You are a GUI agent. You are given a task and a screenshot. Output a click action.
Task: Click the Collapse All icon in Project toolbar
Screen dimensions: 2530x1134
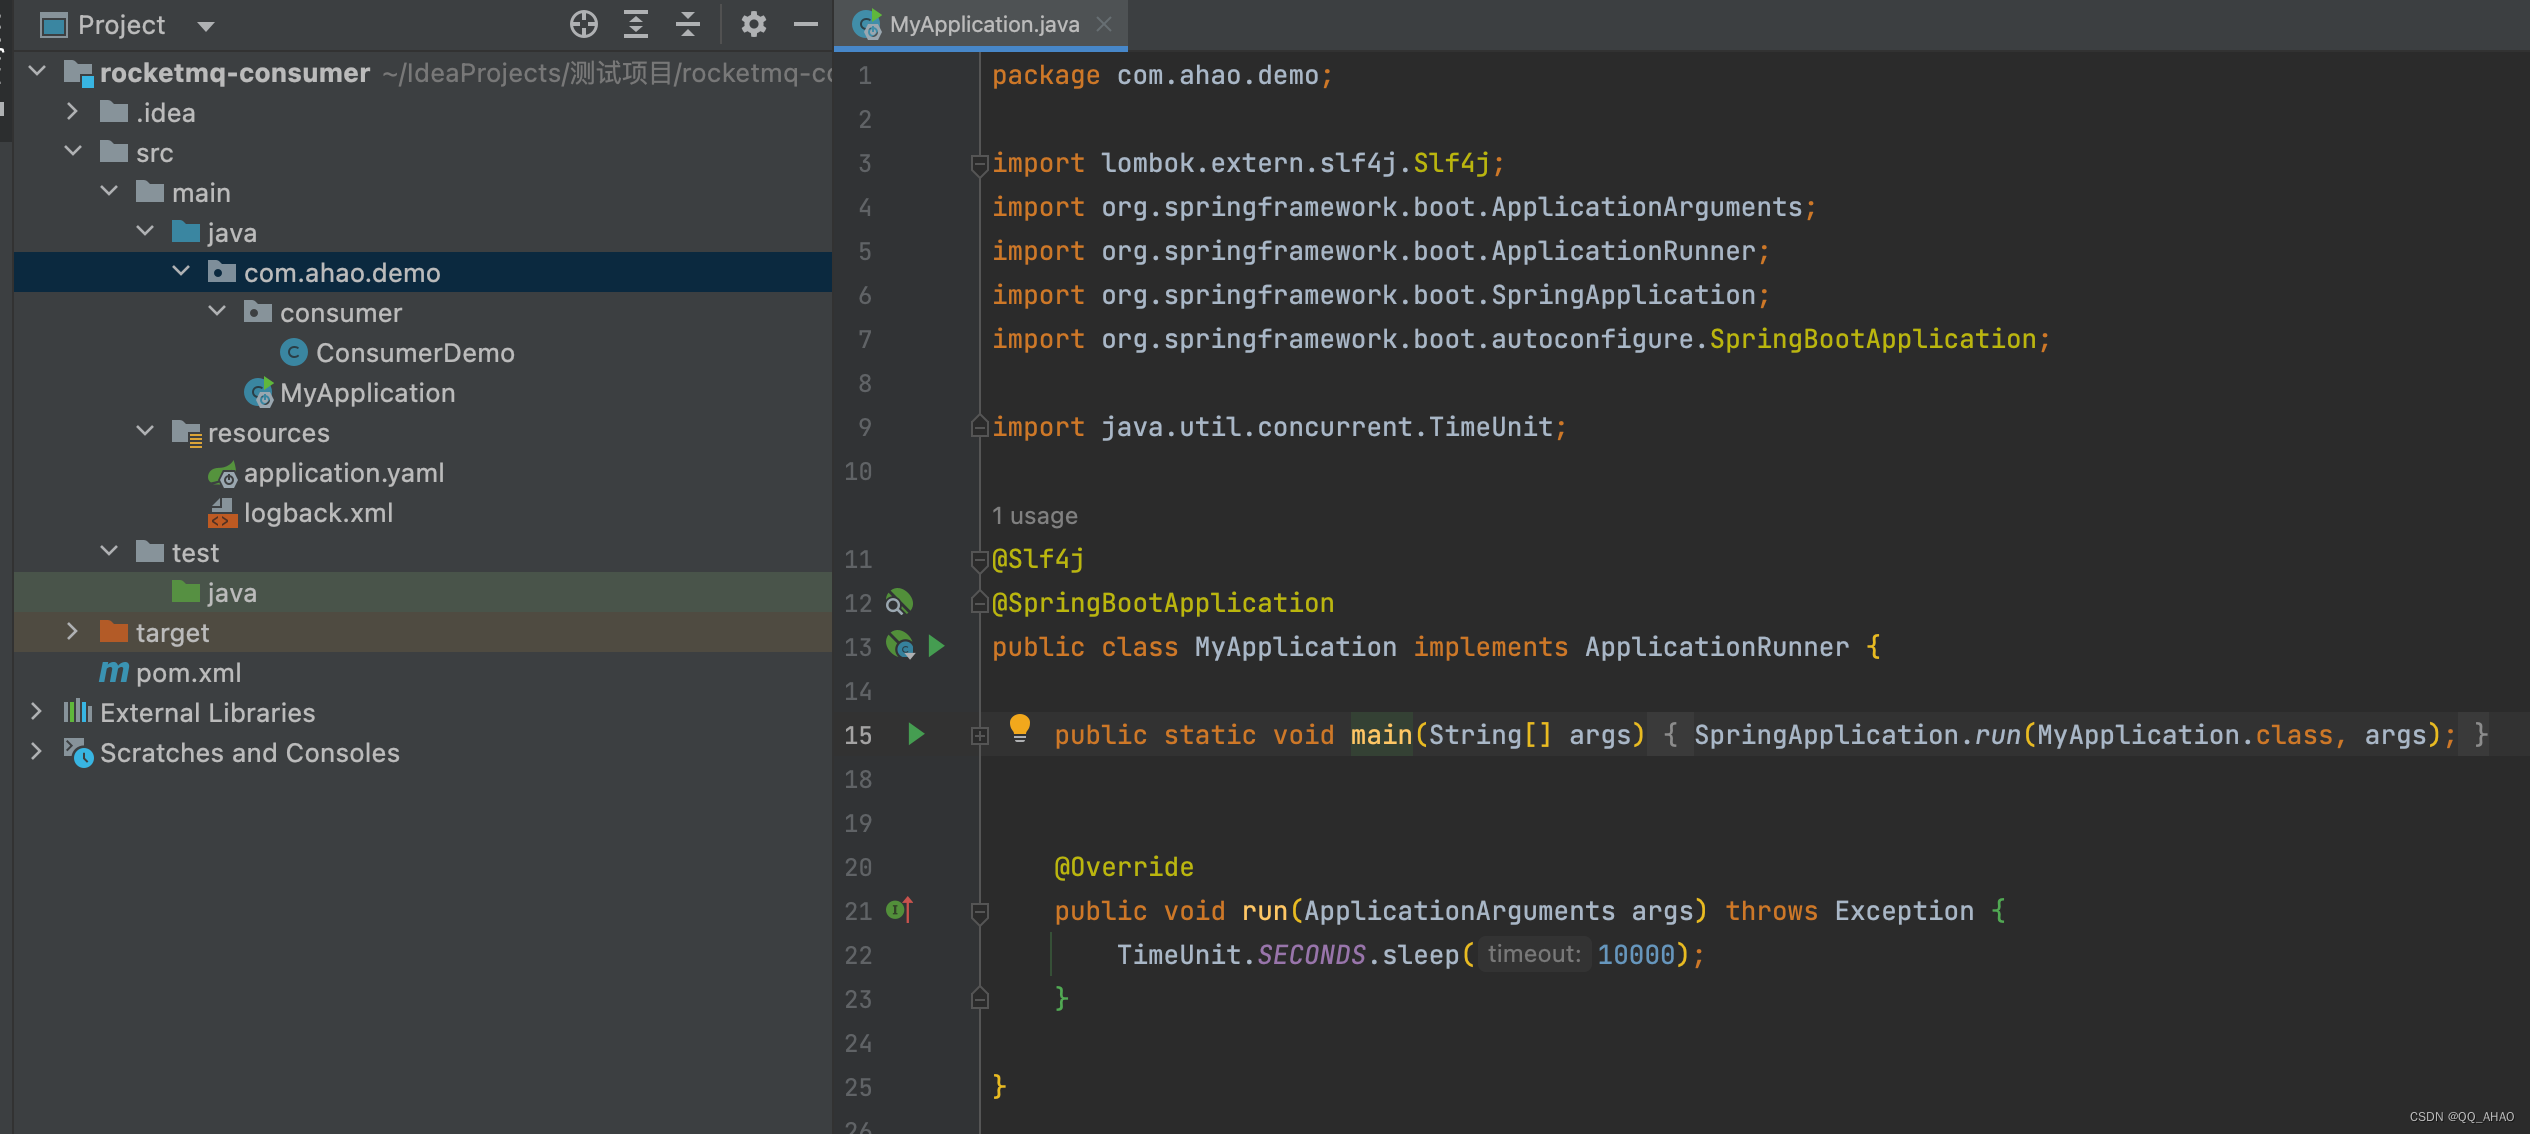point(688,24)
